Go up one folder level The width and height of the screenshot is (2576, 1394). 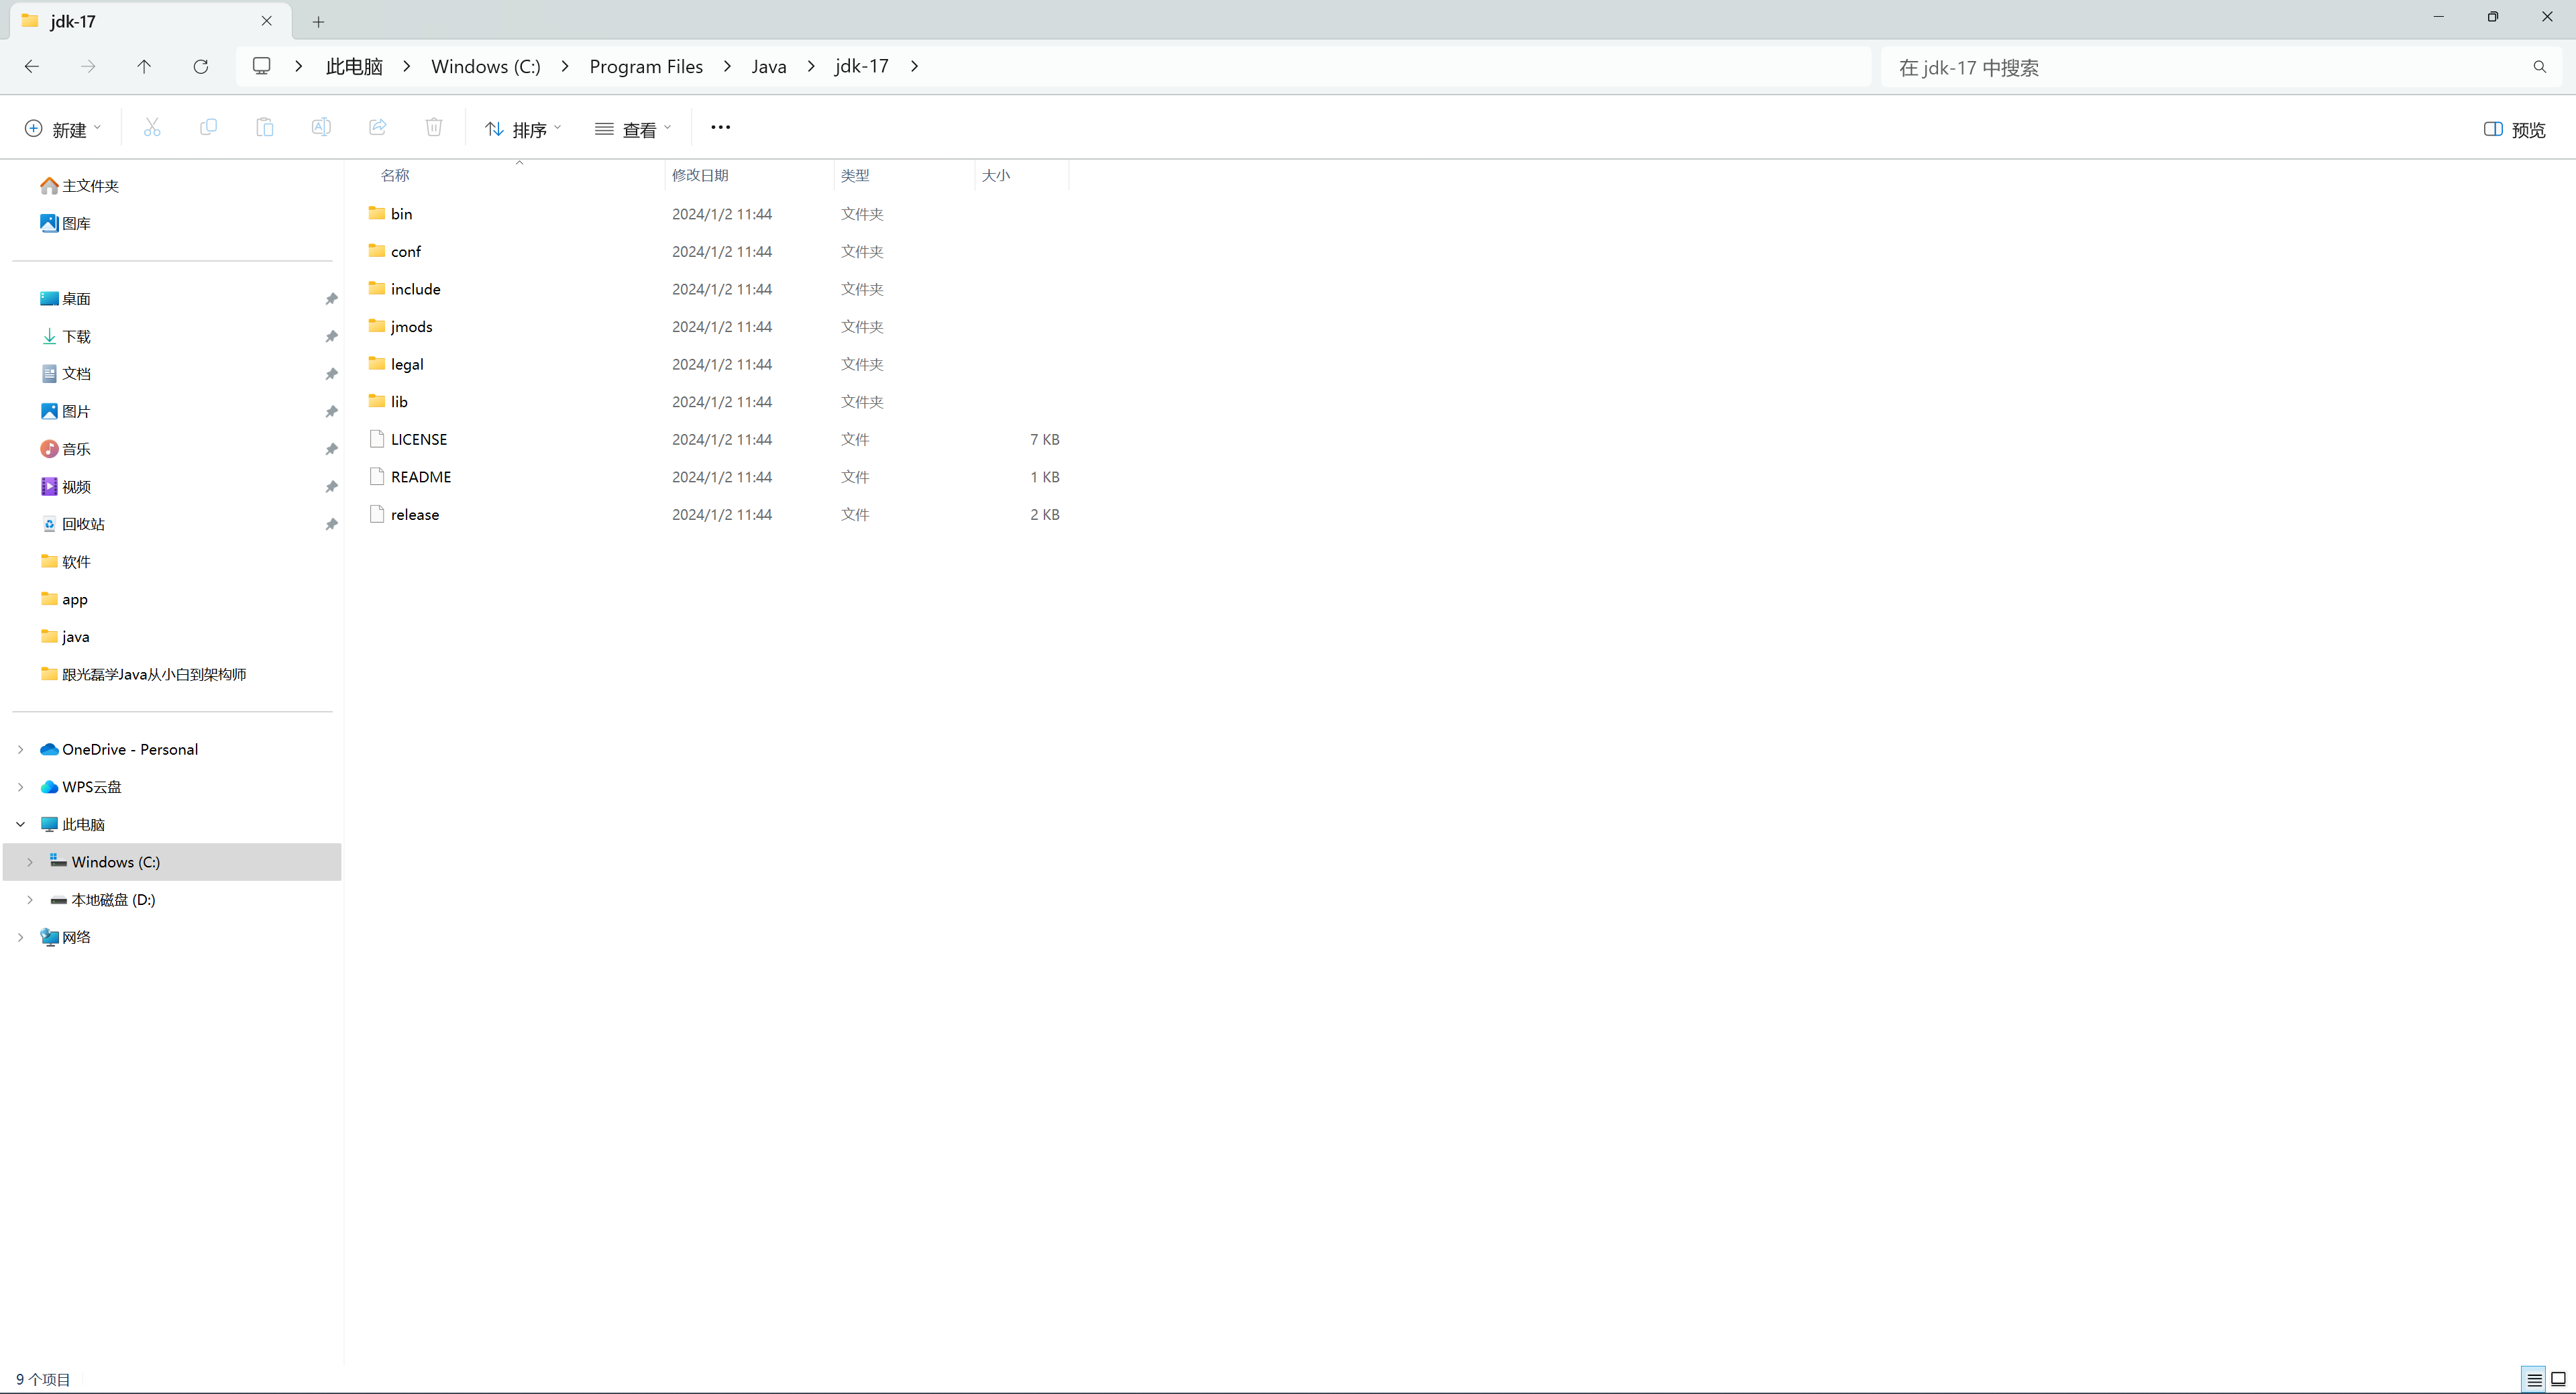point(144,66)
